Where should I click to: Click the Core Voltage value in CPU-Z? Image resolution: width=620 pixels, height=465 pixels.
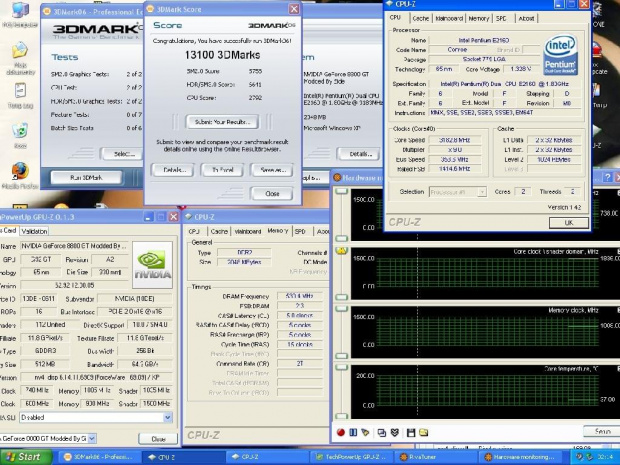521,69
